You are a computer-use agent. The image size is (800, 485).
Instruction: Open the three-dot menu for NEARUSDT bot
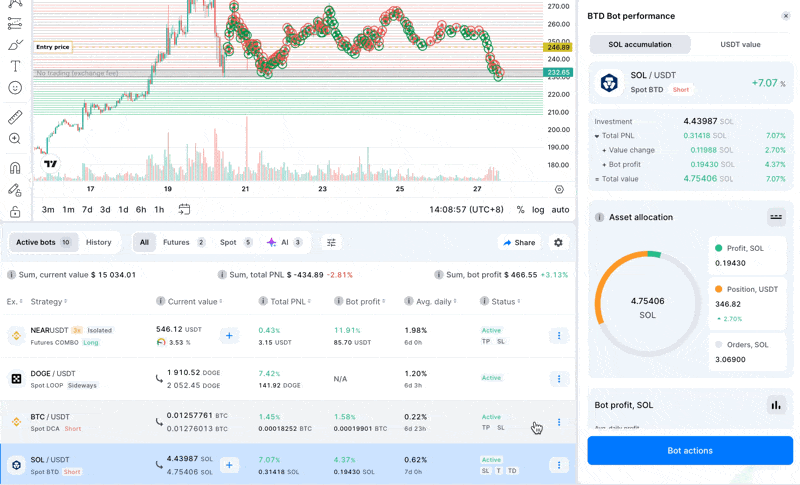coord(558,336)
